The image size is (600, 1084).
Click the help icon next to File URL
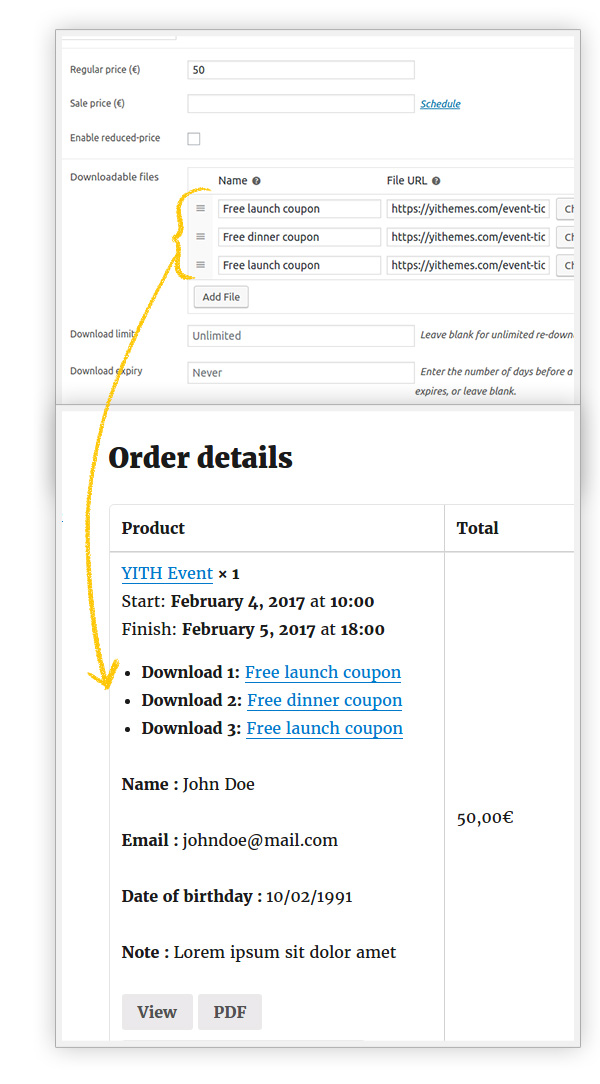tap(436, 181)
